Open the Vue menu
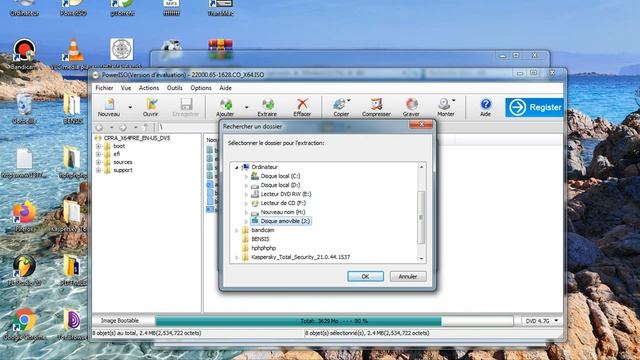This screenshot has height=360, width=640. click(x=126, y=88)
